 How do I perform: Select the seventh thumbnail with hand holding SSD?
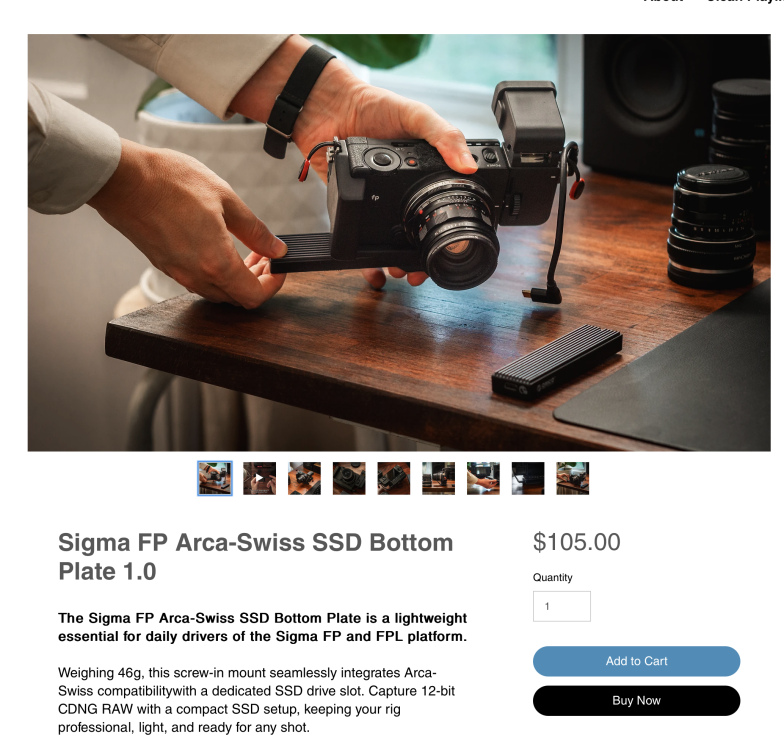pos(483,478)
